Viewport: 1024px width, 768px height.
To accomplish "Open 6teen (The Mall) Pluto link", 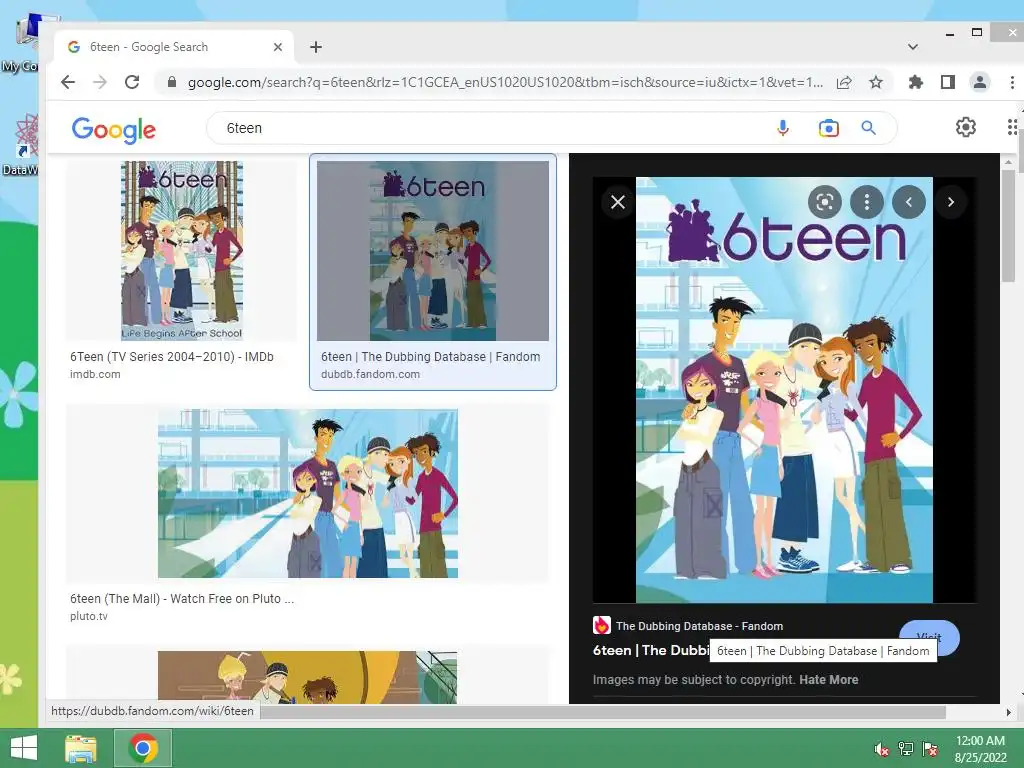I will [182, 598].
